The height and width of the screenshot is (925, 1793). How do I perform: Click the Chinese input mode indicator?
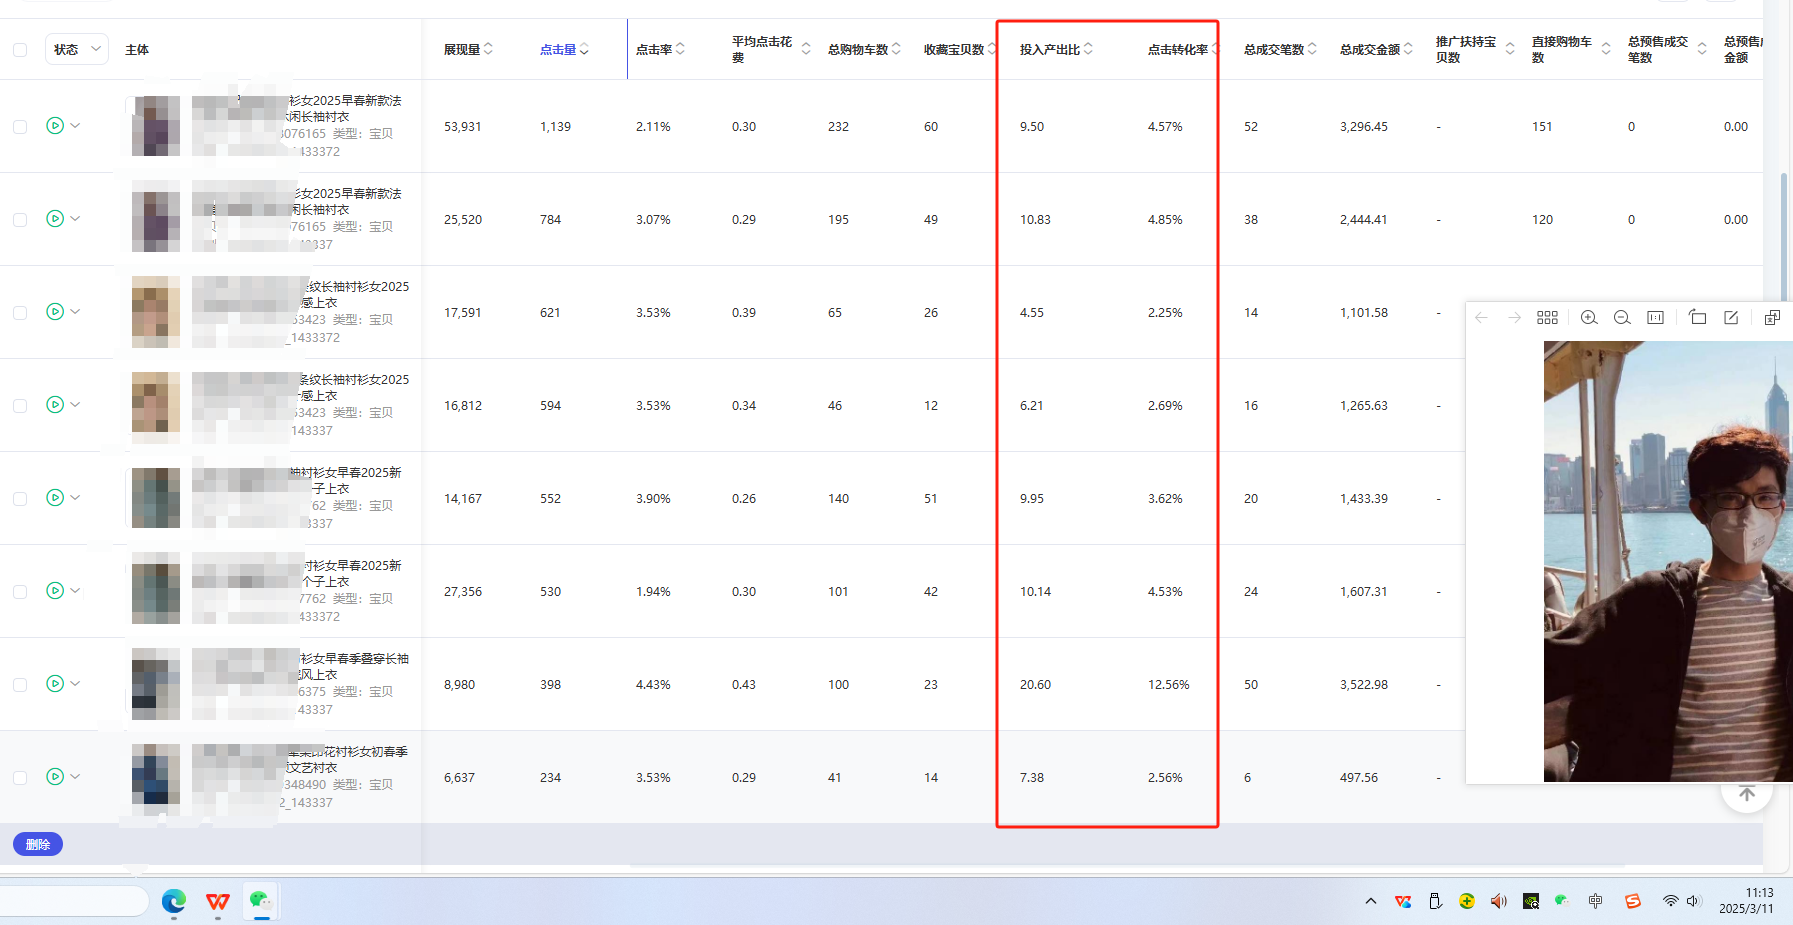tap(1596, 901)
